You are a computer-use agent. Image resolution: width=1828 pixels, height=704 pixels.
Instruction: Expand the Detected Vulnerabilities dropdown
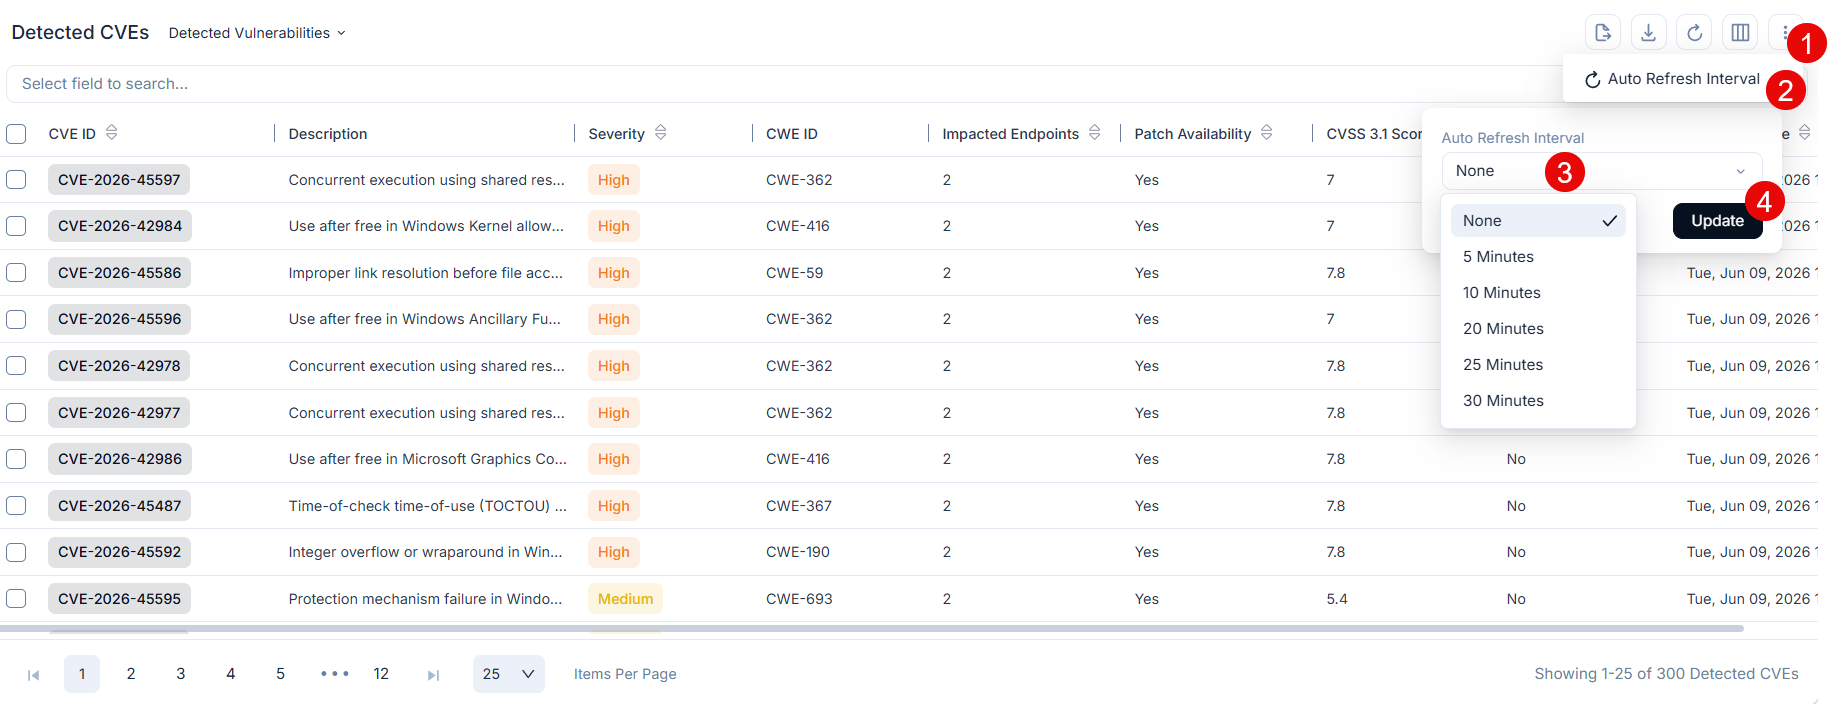click(257, 33)
